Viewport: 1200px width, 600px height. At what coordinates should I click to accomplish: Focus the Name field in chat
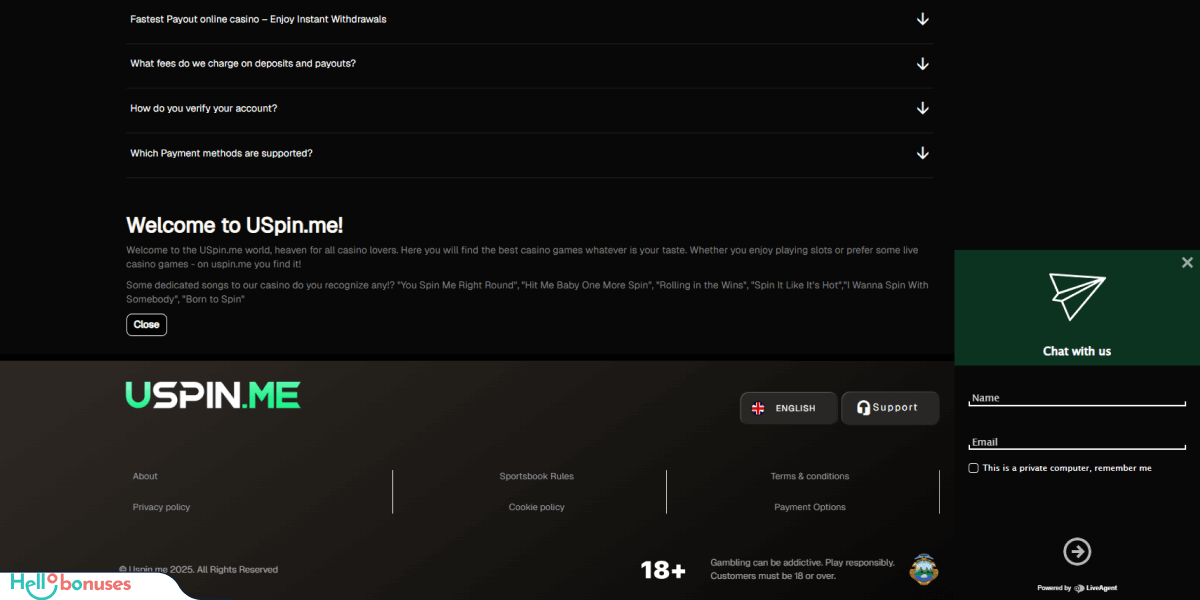pos(1077,398)
